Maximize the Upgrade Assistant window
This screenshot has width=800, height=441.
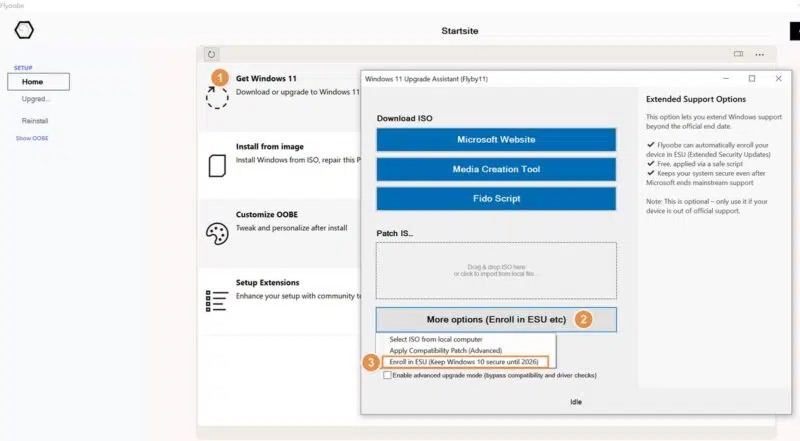pos(752,79)
